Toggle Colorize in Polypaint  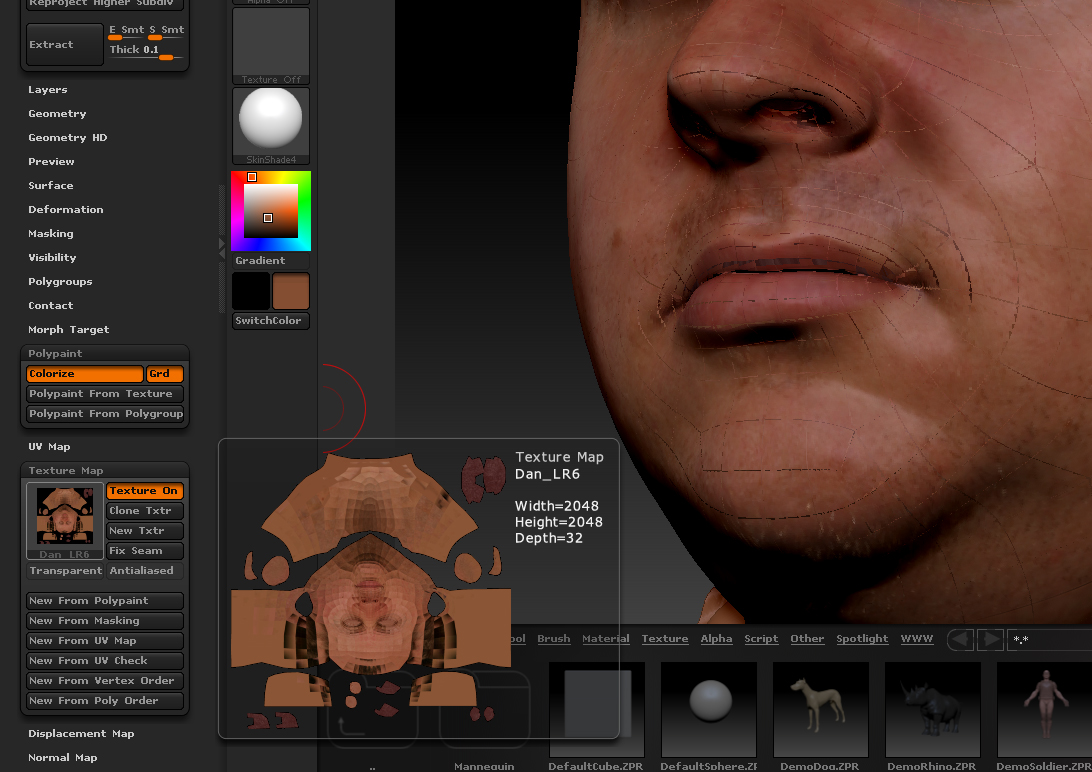pos(85,374)
